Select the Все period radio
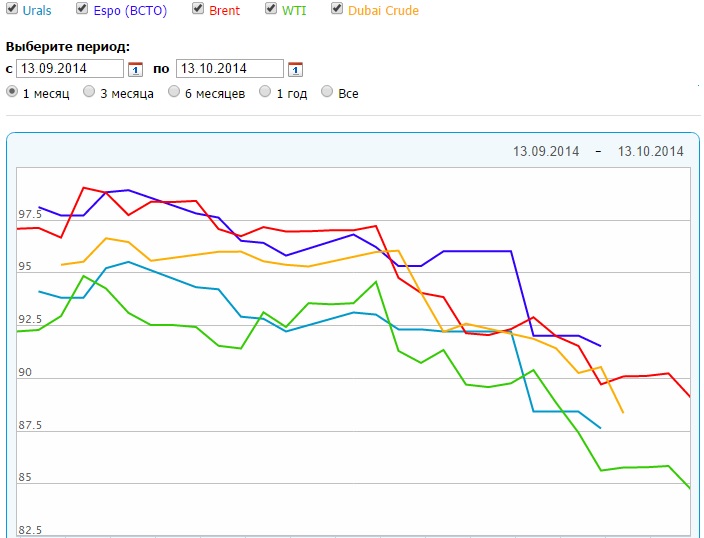Viewport: 704px width, 538px height. point(327,92)
